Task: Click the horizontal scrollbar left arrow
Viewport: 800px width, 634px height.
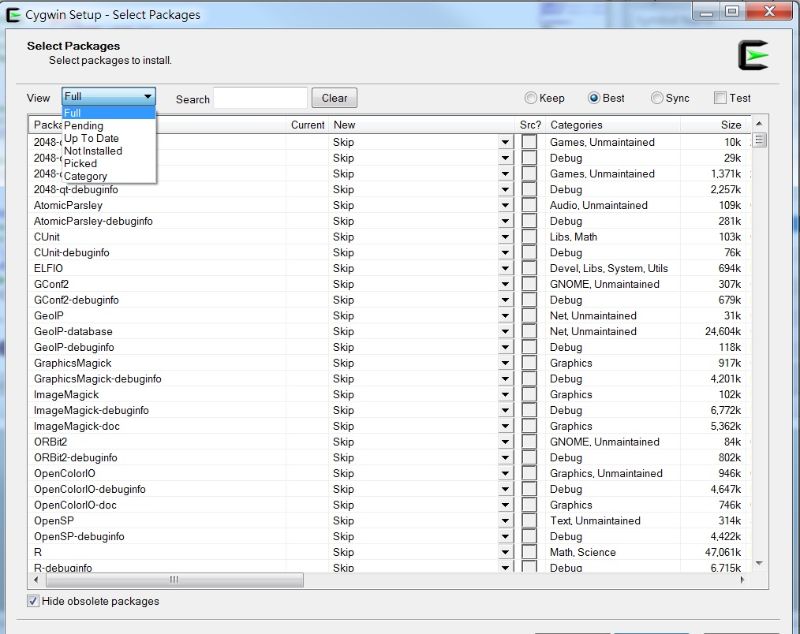Action: [36, 579]
